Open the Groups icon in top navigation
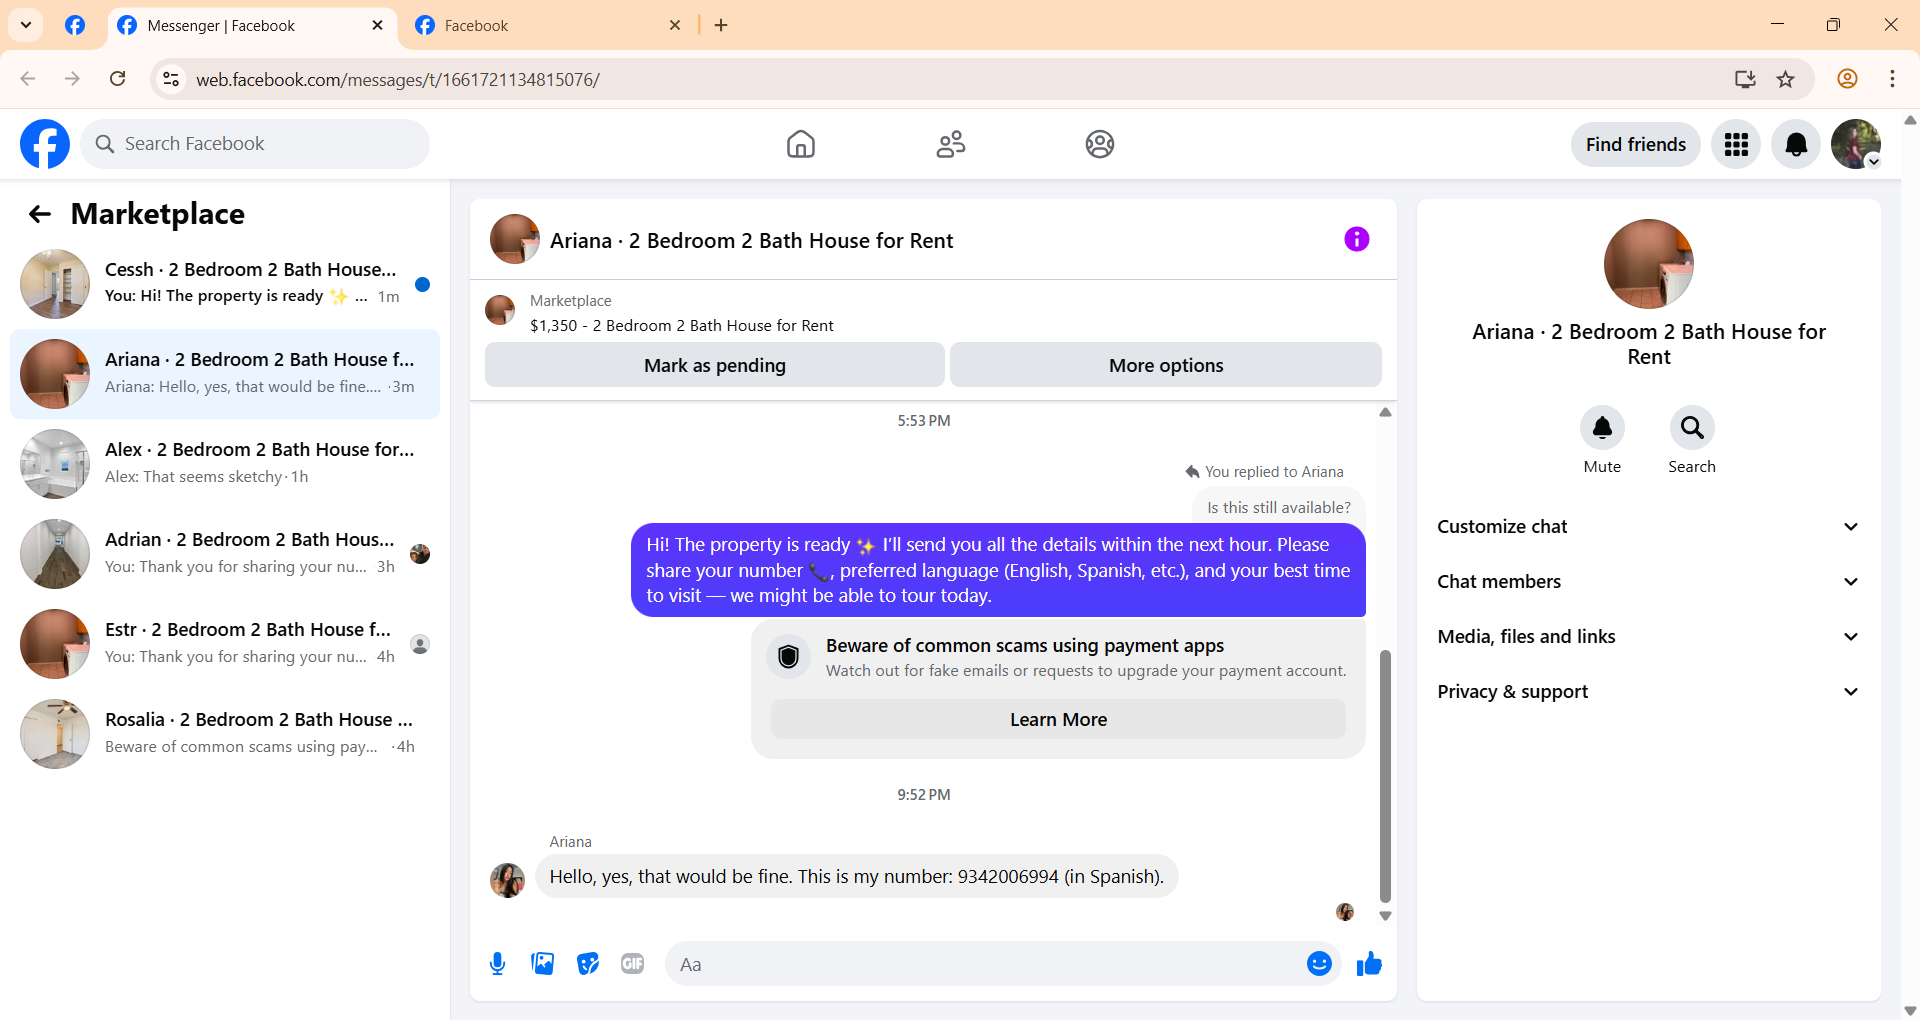The height and width of the screenshot is (1020, 1920). [1100, 144]
